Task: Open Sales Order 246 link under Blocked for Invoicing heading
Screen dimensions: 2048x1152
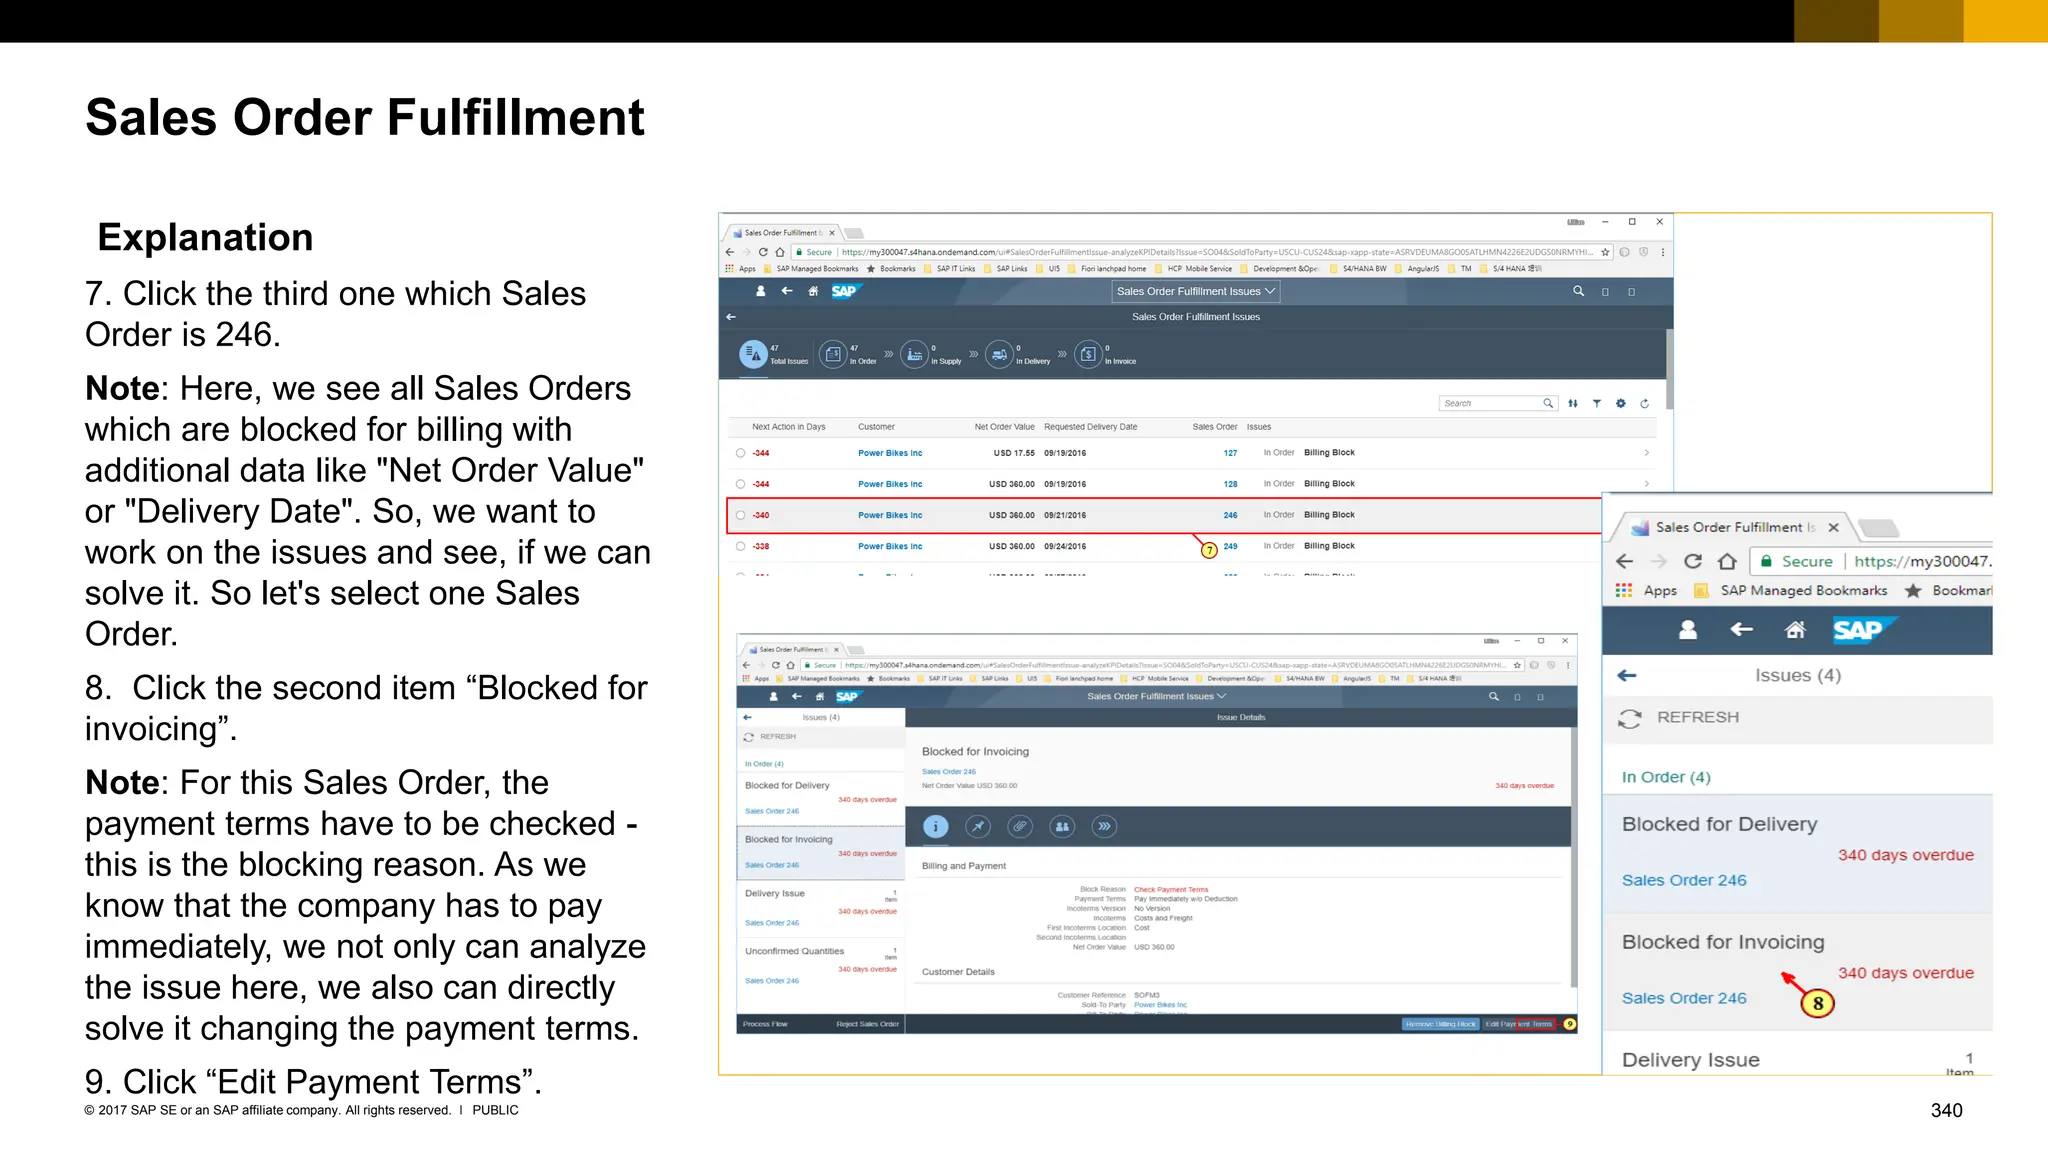Action: click(948, 772)
